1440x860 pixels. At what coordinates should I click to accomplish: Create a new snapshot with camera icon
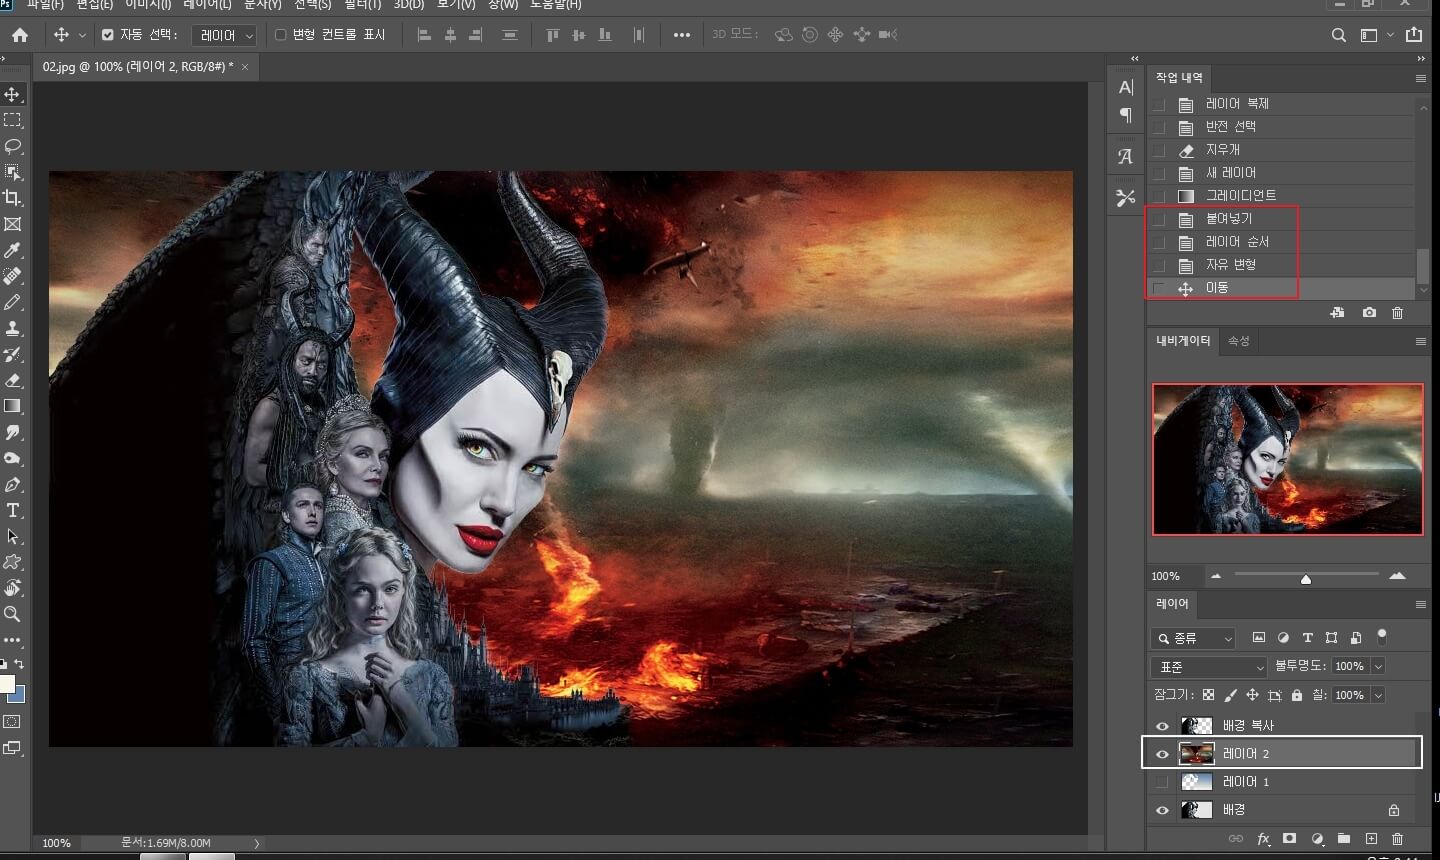[x=1369, y=313]
